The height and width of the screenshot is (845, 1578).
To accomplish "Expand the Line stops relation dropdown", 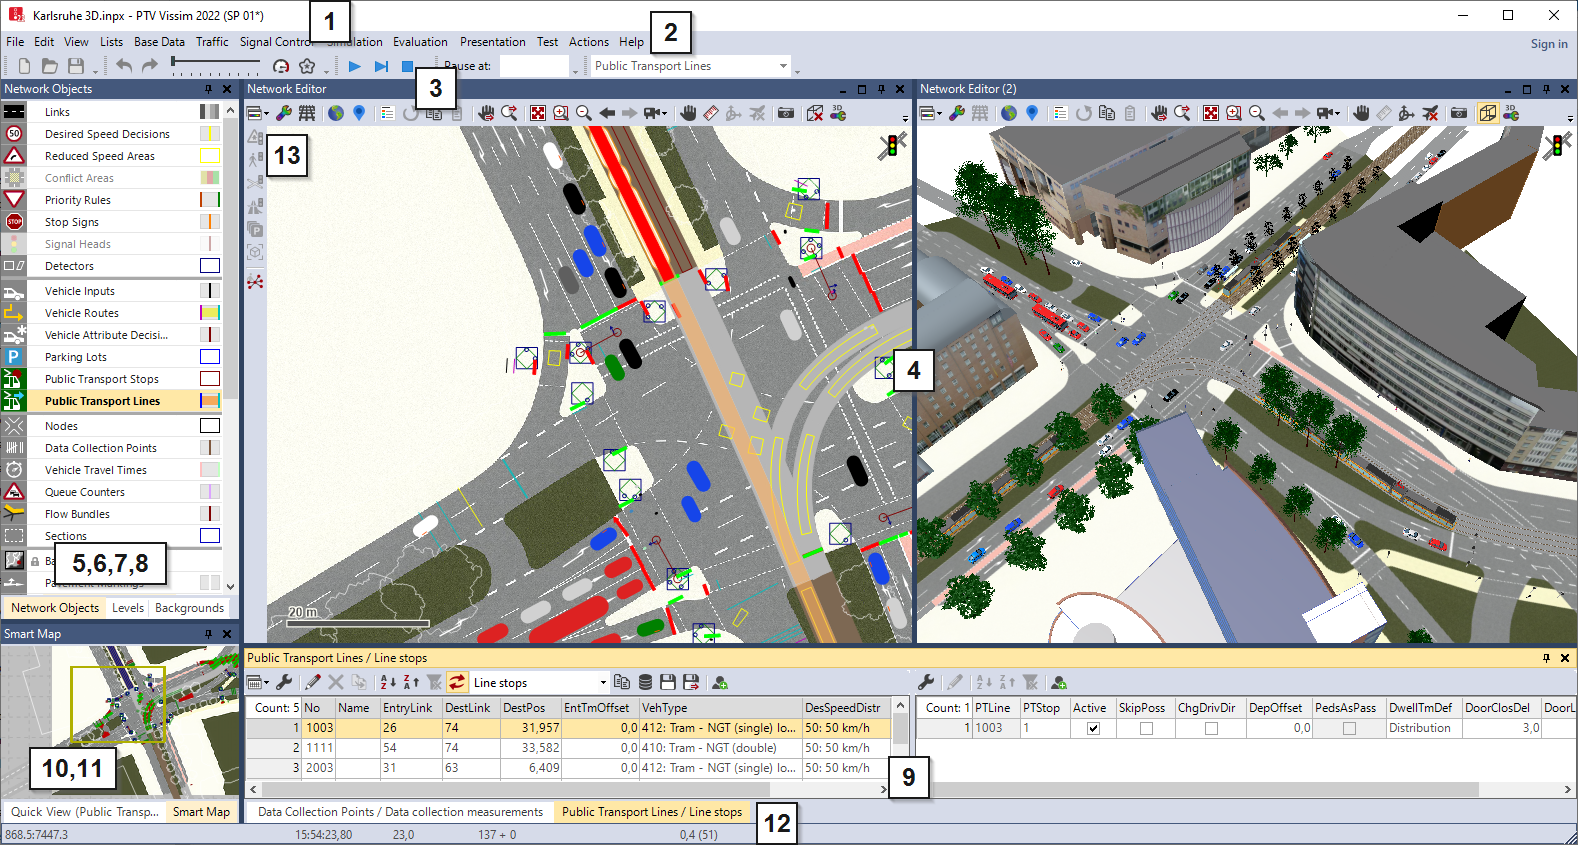I will point(602,683).
